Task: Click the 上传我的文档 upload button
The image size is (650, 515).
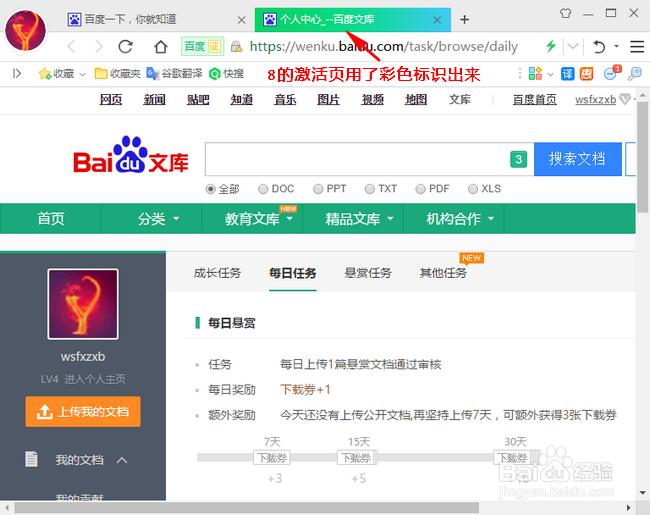Action: (x=83, y=412)
